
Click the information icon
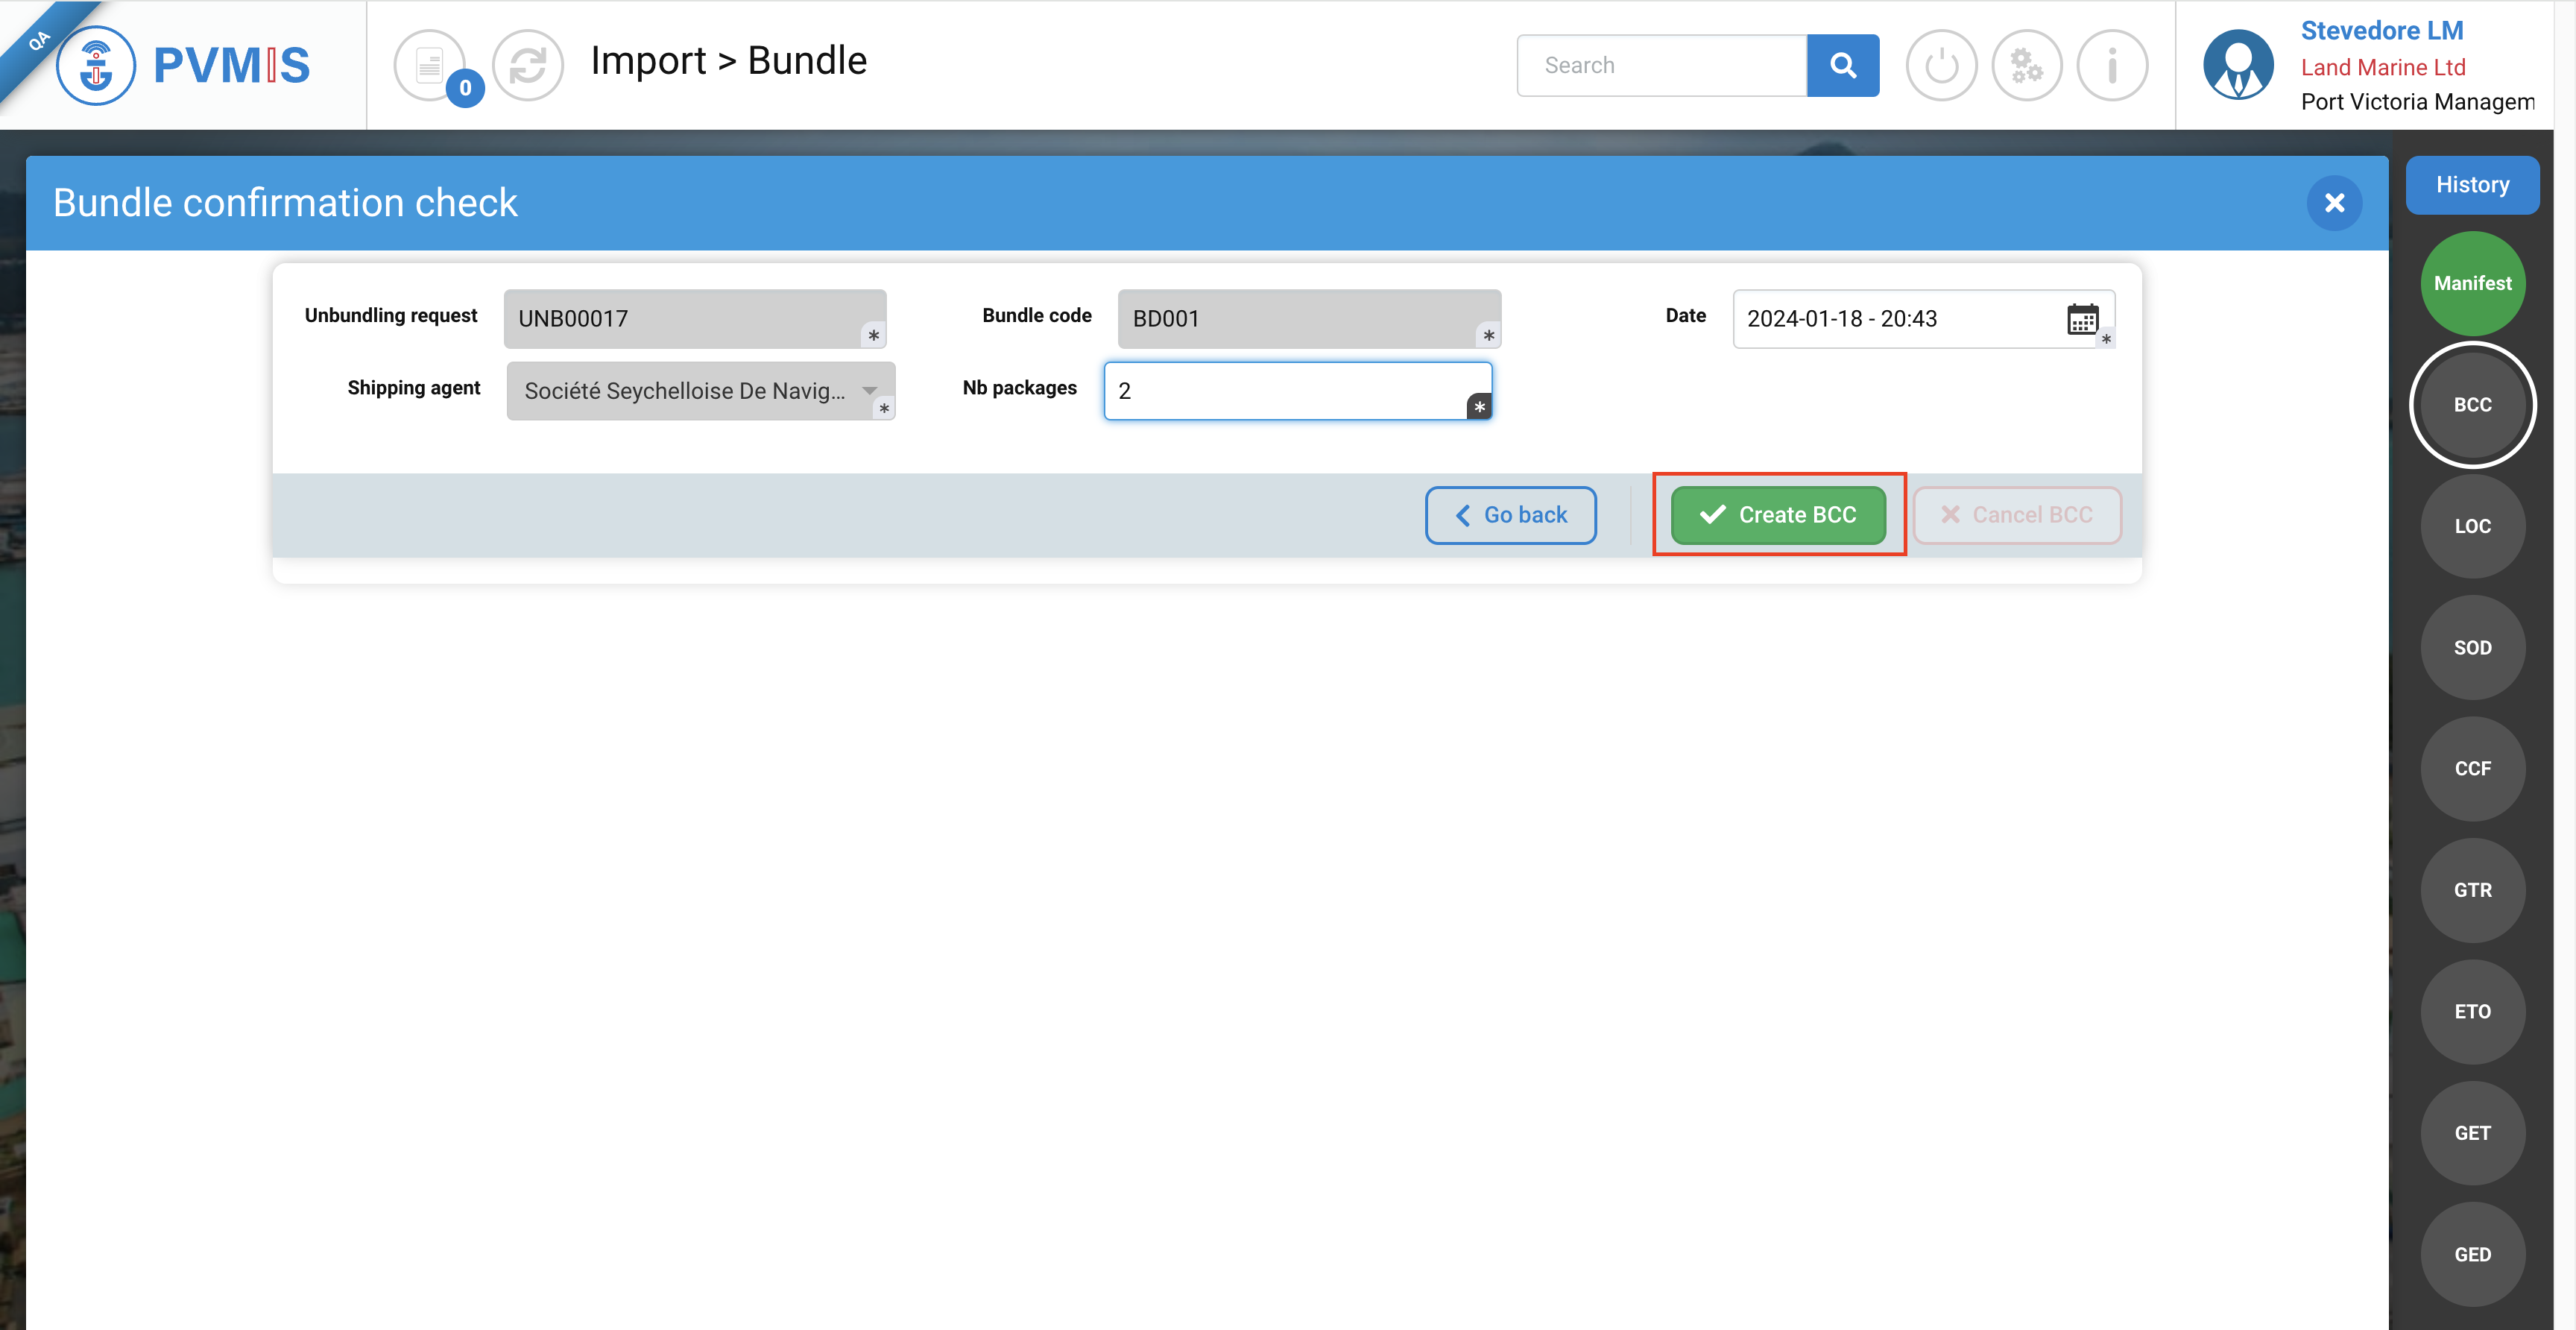click(x=2112, y=66)
